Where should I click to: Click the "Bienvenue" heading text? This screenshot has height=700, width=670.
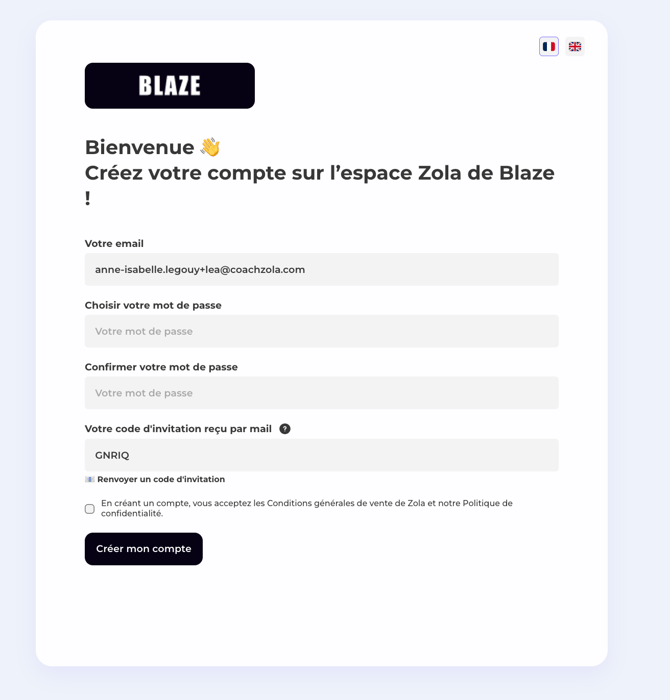coord(139,147)
